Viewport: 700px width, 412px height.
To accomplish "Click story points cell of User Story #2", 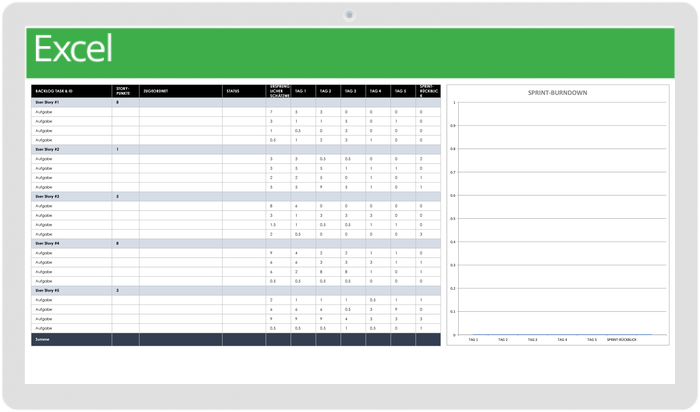I will coord(125,150).
